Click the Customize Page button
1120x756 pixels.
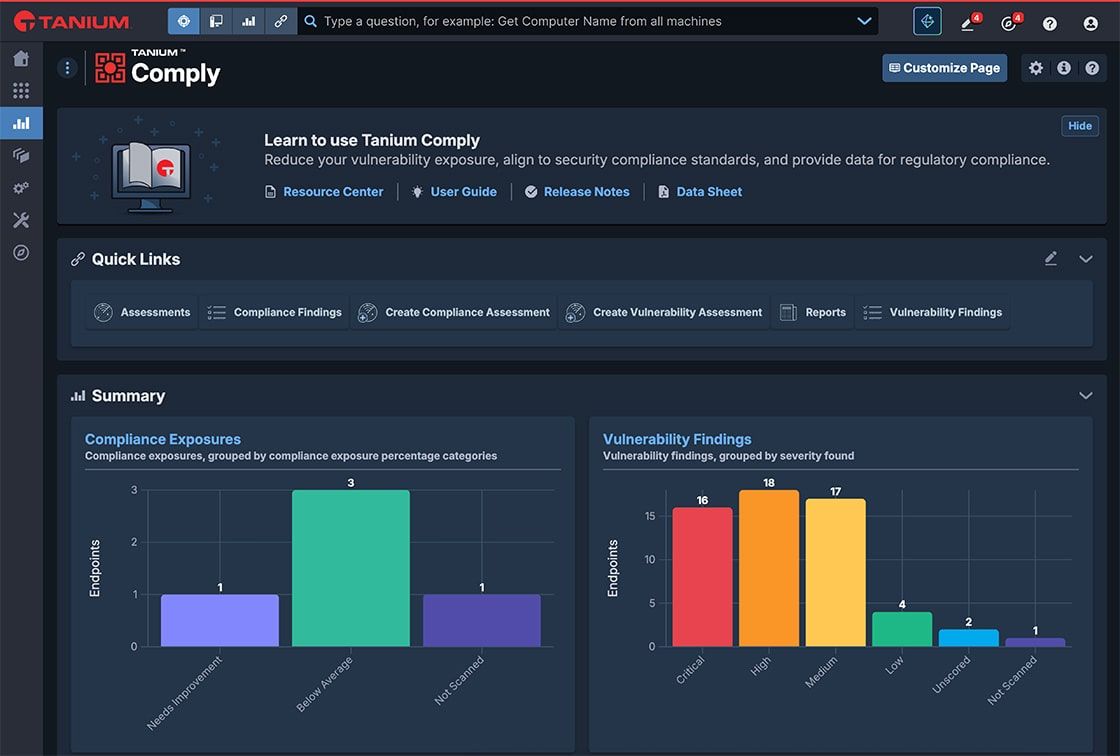(x=944, y=68)
